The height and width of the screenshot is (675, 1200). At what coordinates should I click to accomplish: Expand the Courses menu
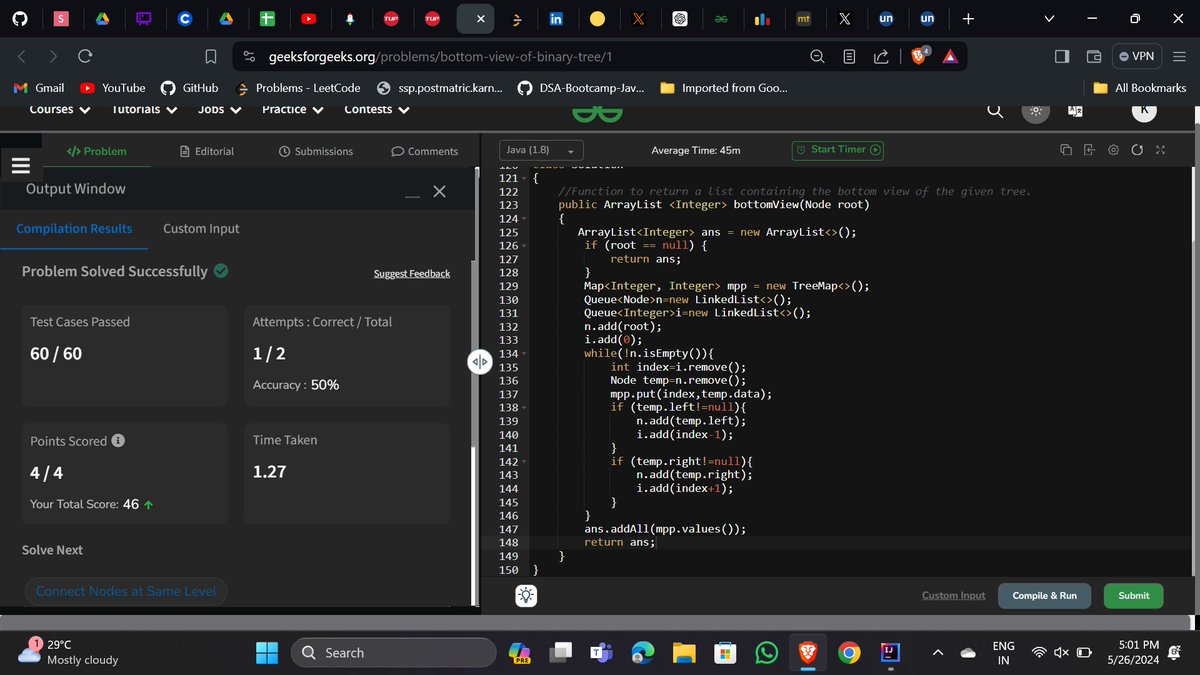point(60,109)
